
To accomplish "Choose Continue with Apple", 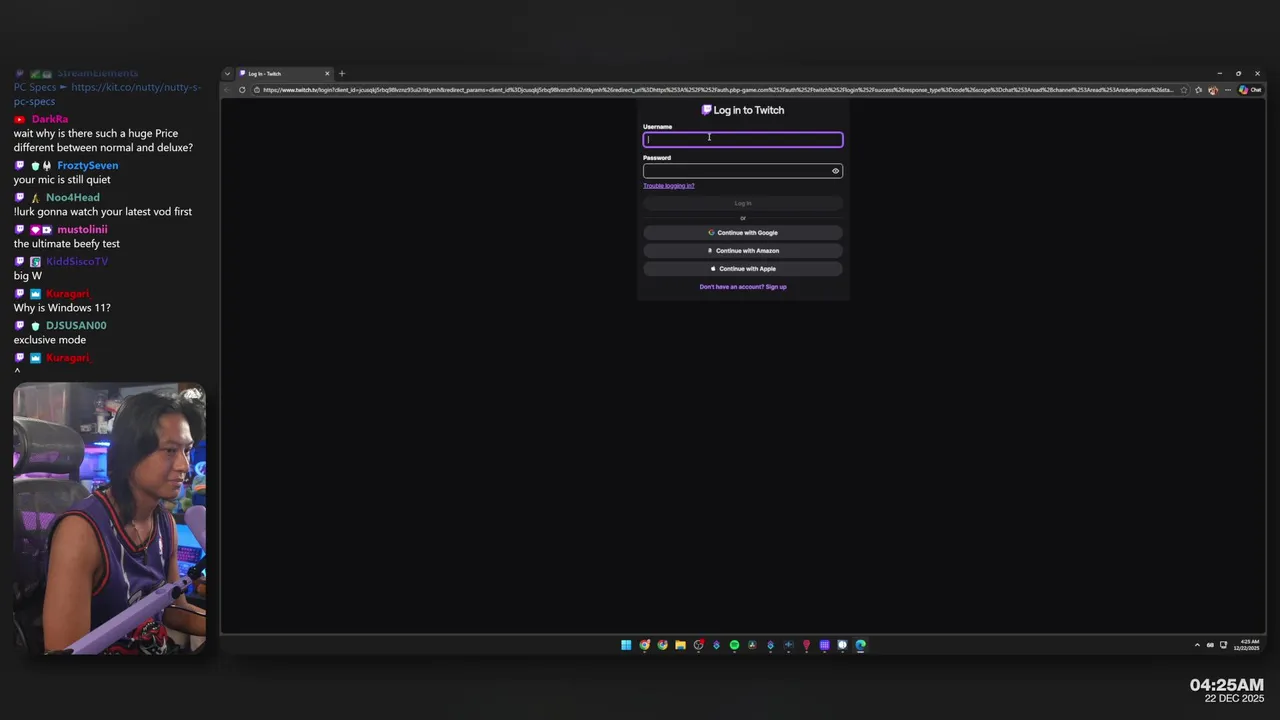I will pyautogui.click(x=743, y=269).
